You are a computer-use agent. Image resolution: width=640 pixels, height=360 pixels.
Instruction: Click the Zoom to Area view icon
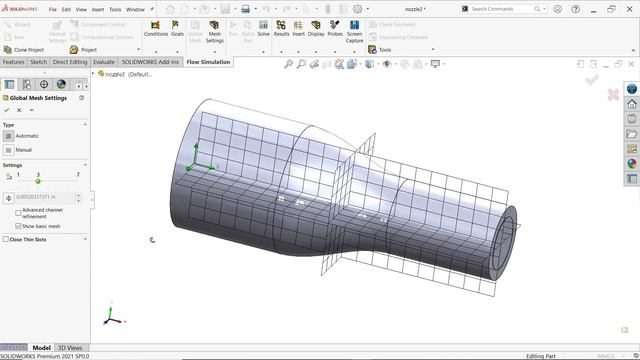[301, 64]
